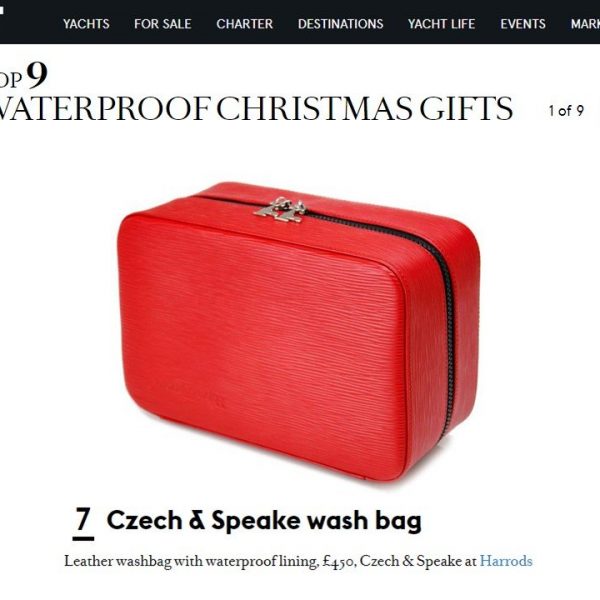
Task: Click the silver zipper pulls on the bag
Action: (x=280, y=210)
